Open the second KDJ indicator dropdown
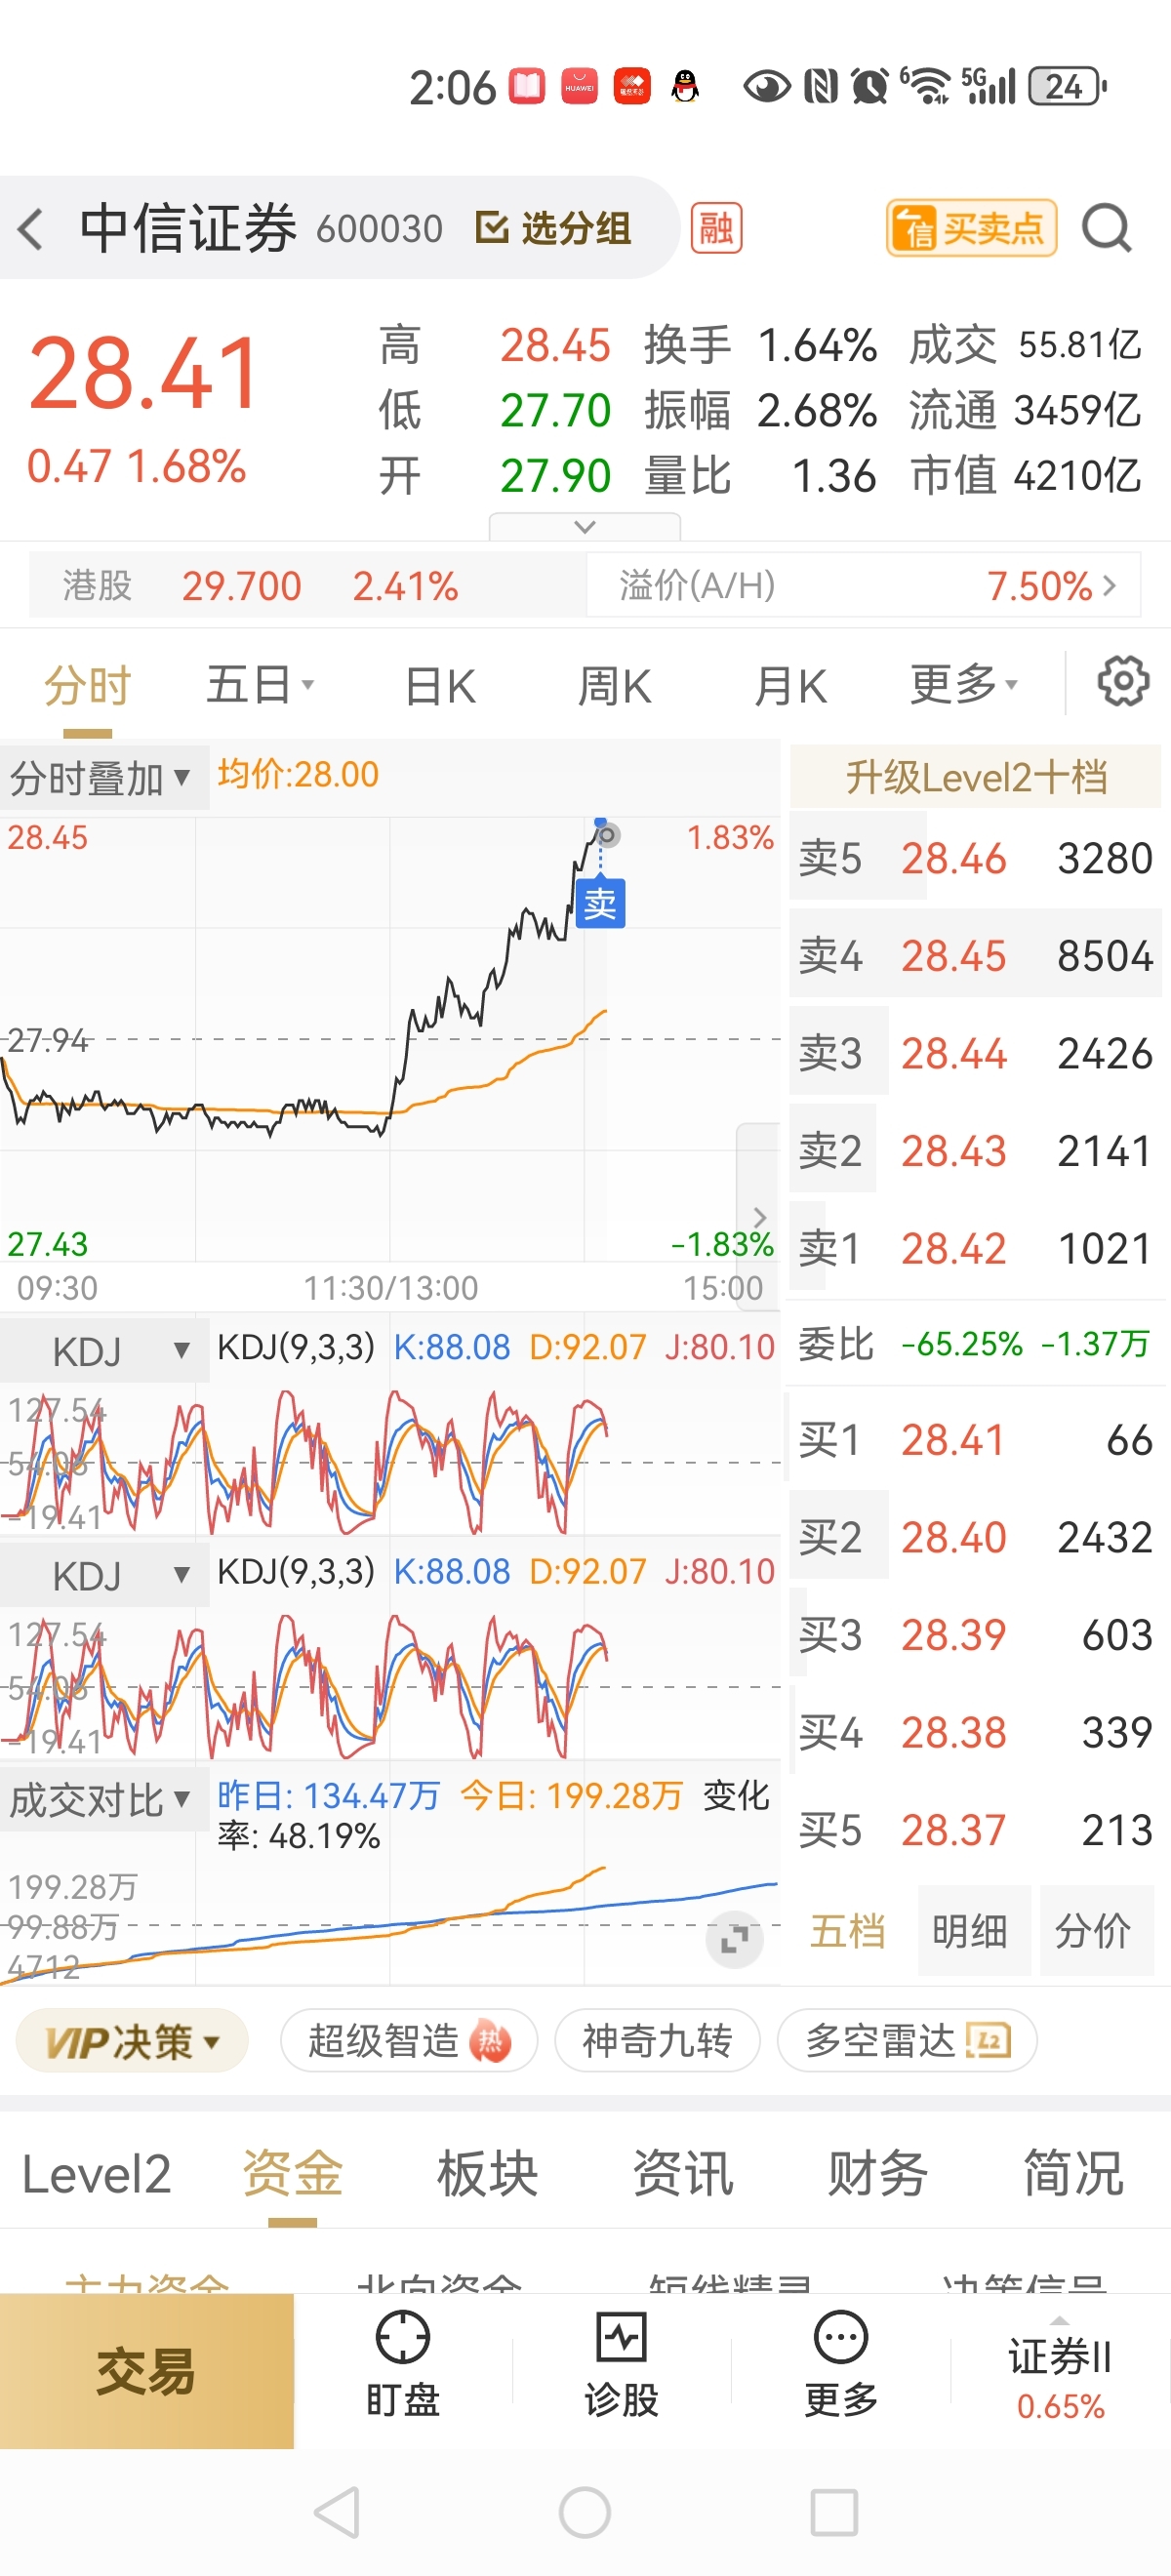Image resolution: width=1171 pixels, height=2576 pixels. (x=104, y=1575)
